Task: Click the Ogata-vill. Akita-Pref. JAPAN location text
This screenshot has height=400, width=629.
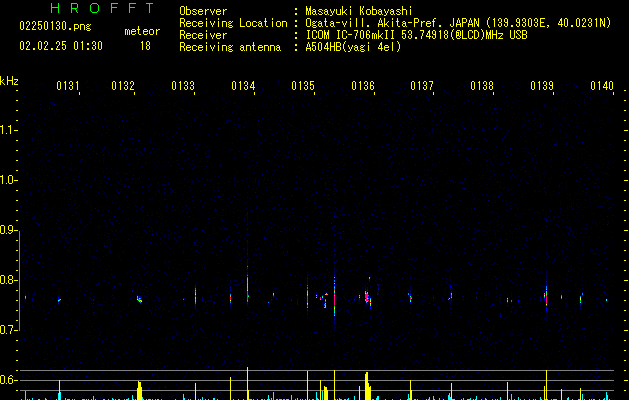Action: pyautogui.click(x=458, y=23)
